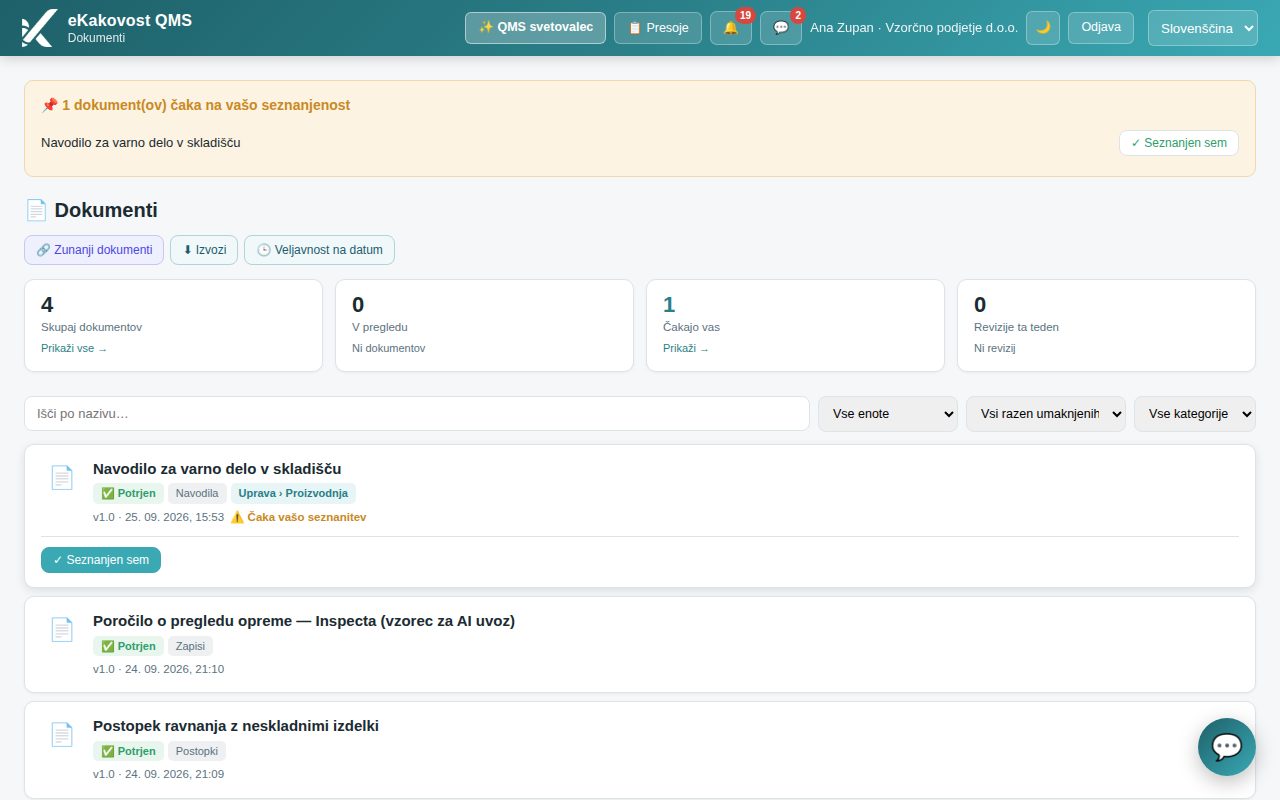Screen dimensions: 1280x800
Task: Open floating chat bubble widget
Action: coord(1227,747)
